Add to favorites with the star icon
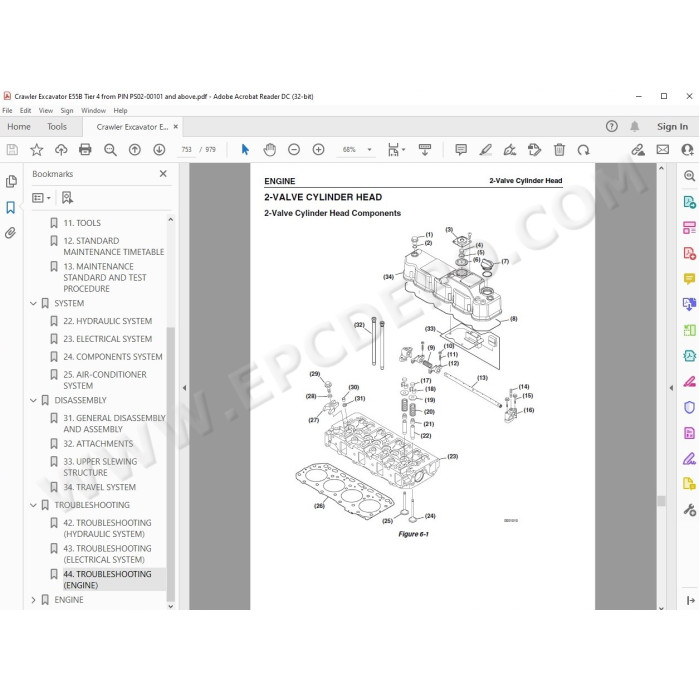700x700 pixels. click(x=37, y=150)
